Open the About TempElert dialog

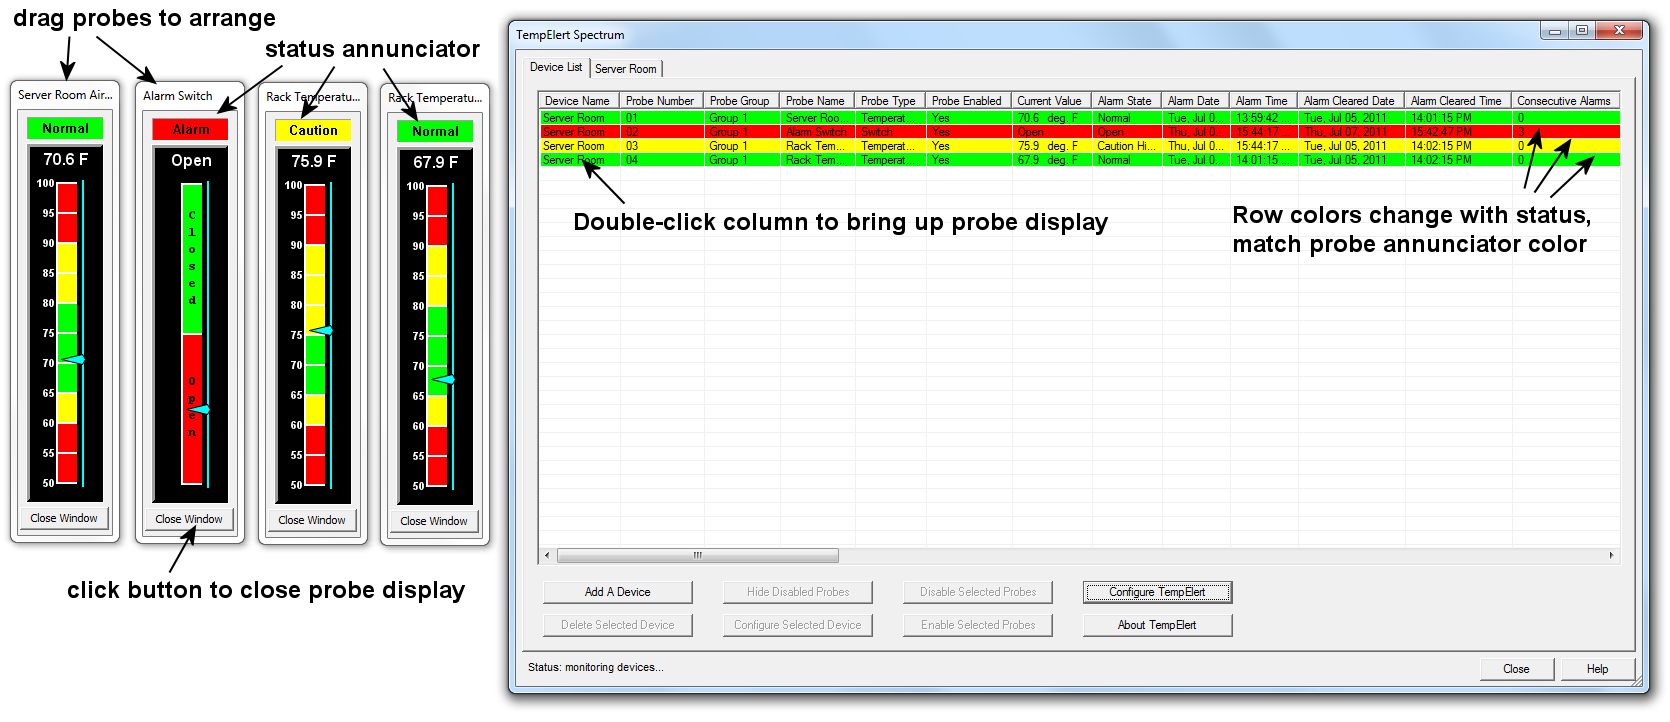pos(1157,625)
